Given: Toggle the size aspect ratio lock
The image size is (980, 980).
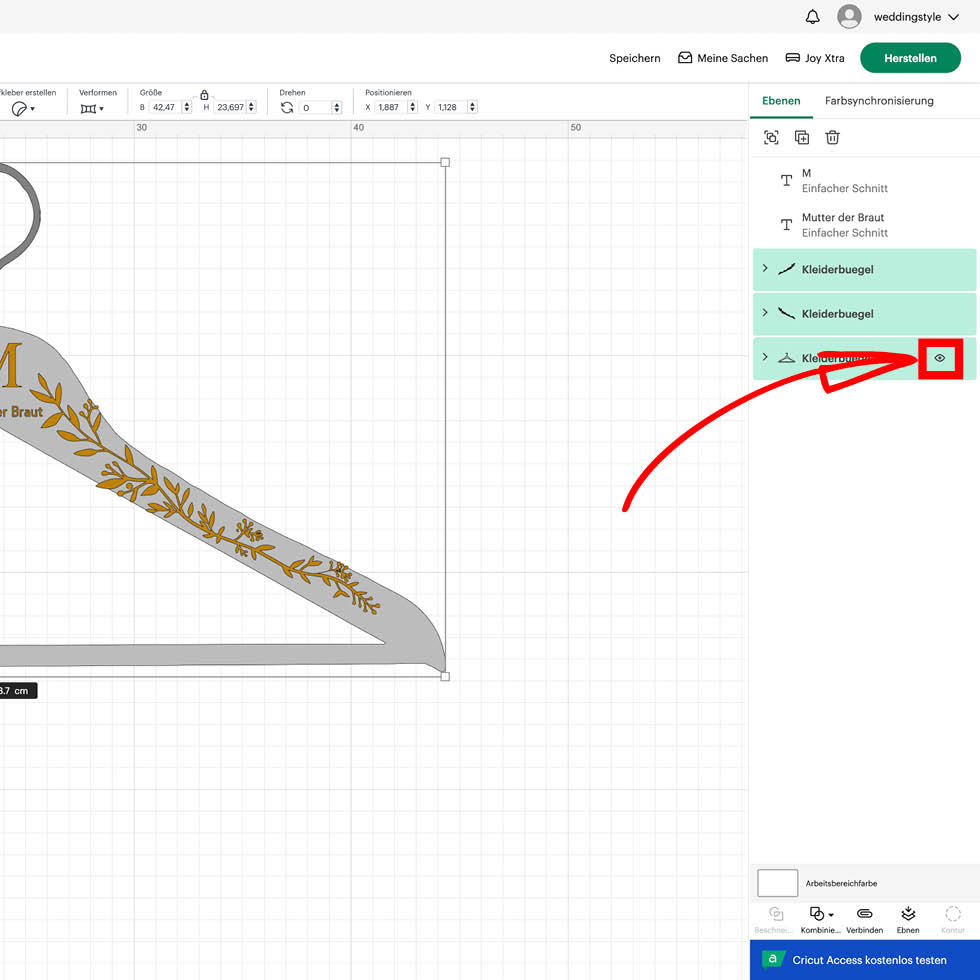Looking at the screenshot, I should tap(204, 94).
